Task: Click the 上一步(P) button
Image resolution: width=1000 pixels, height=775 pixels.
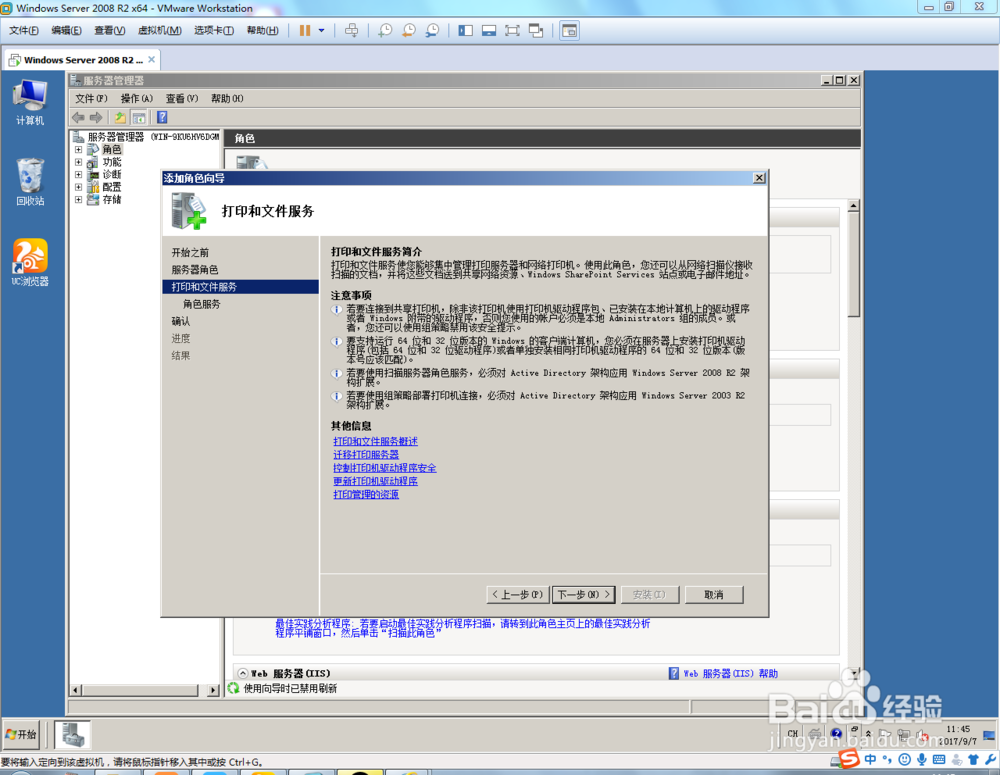Action: pos(517,594)
